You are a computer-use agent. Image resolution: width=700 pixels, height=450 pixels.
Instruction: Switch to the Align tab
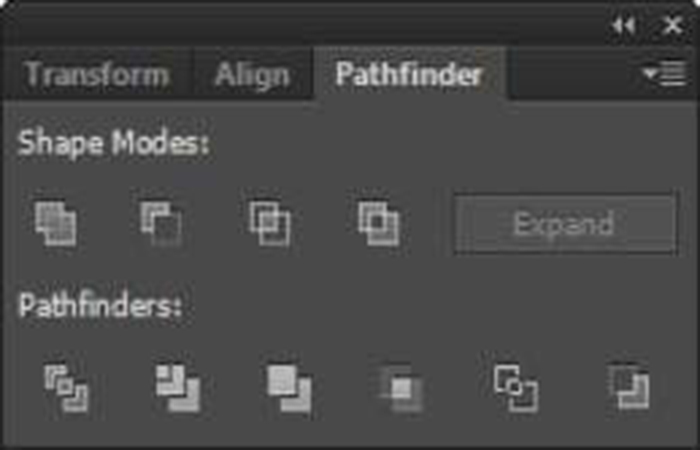(252, 75)
